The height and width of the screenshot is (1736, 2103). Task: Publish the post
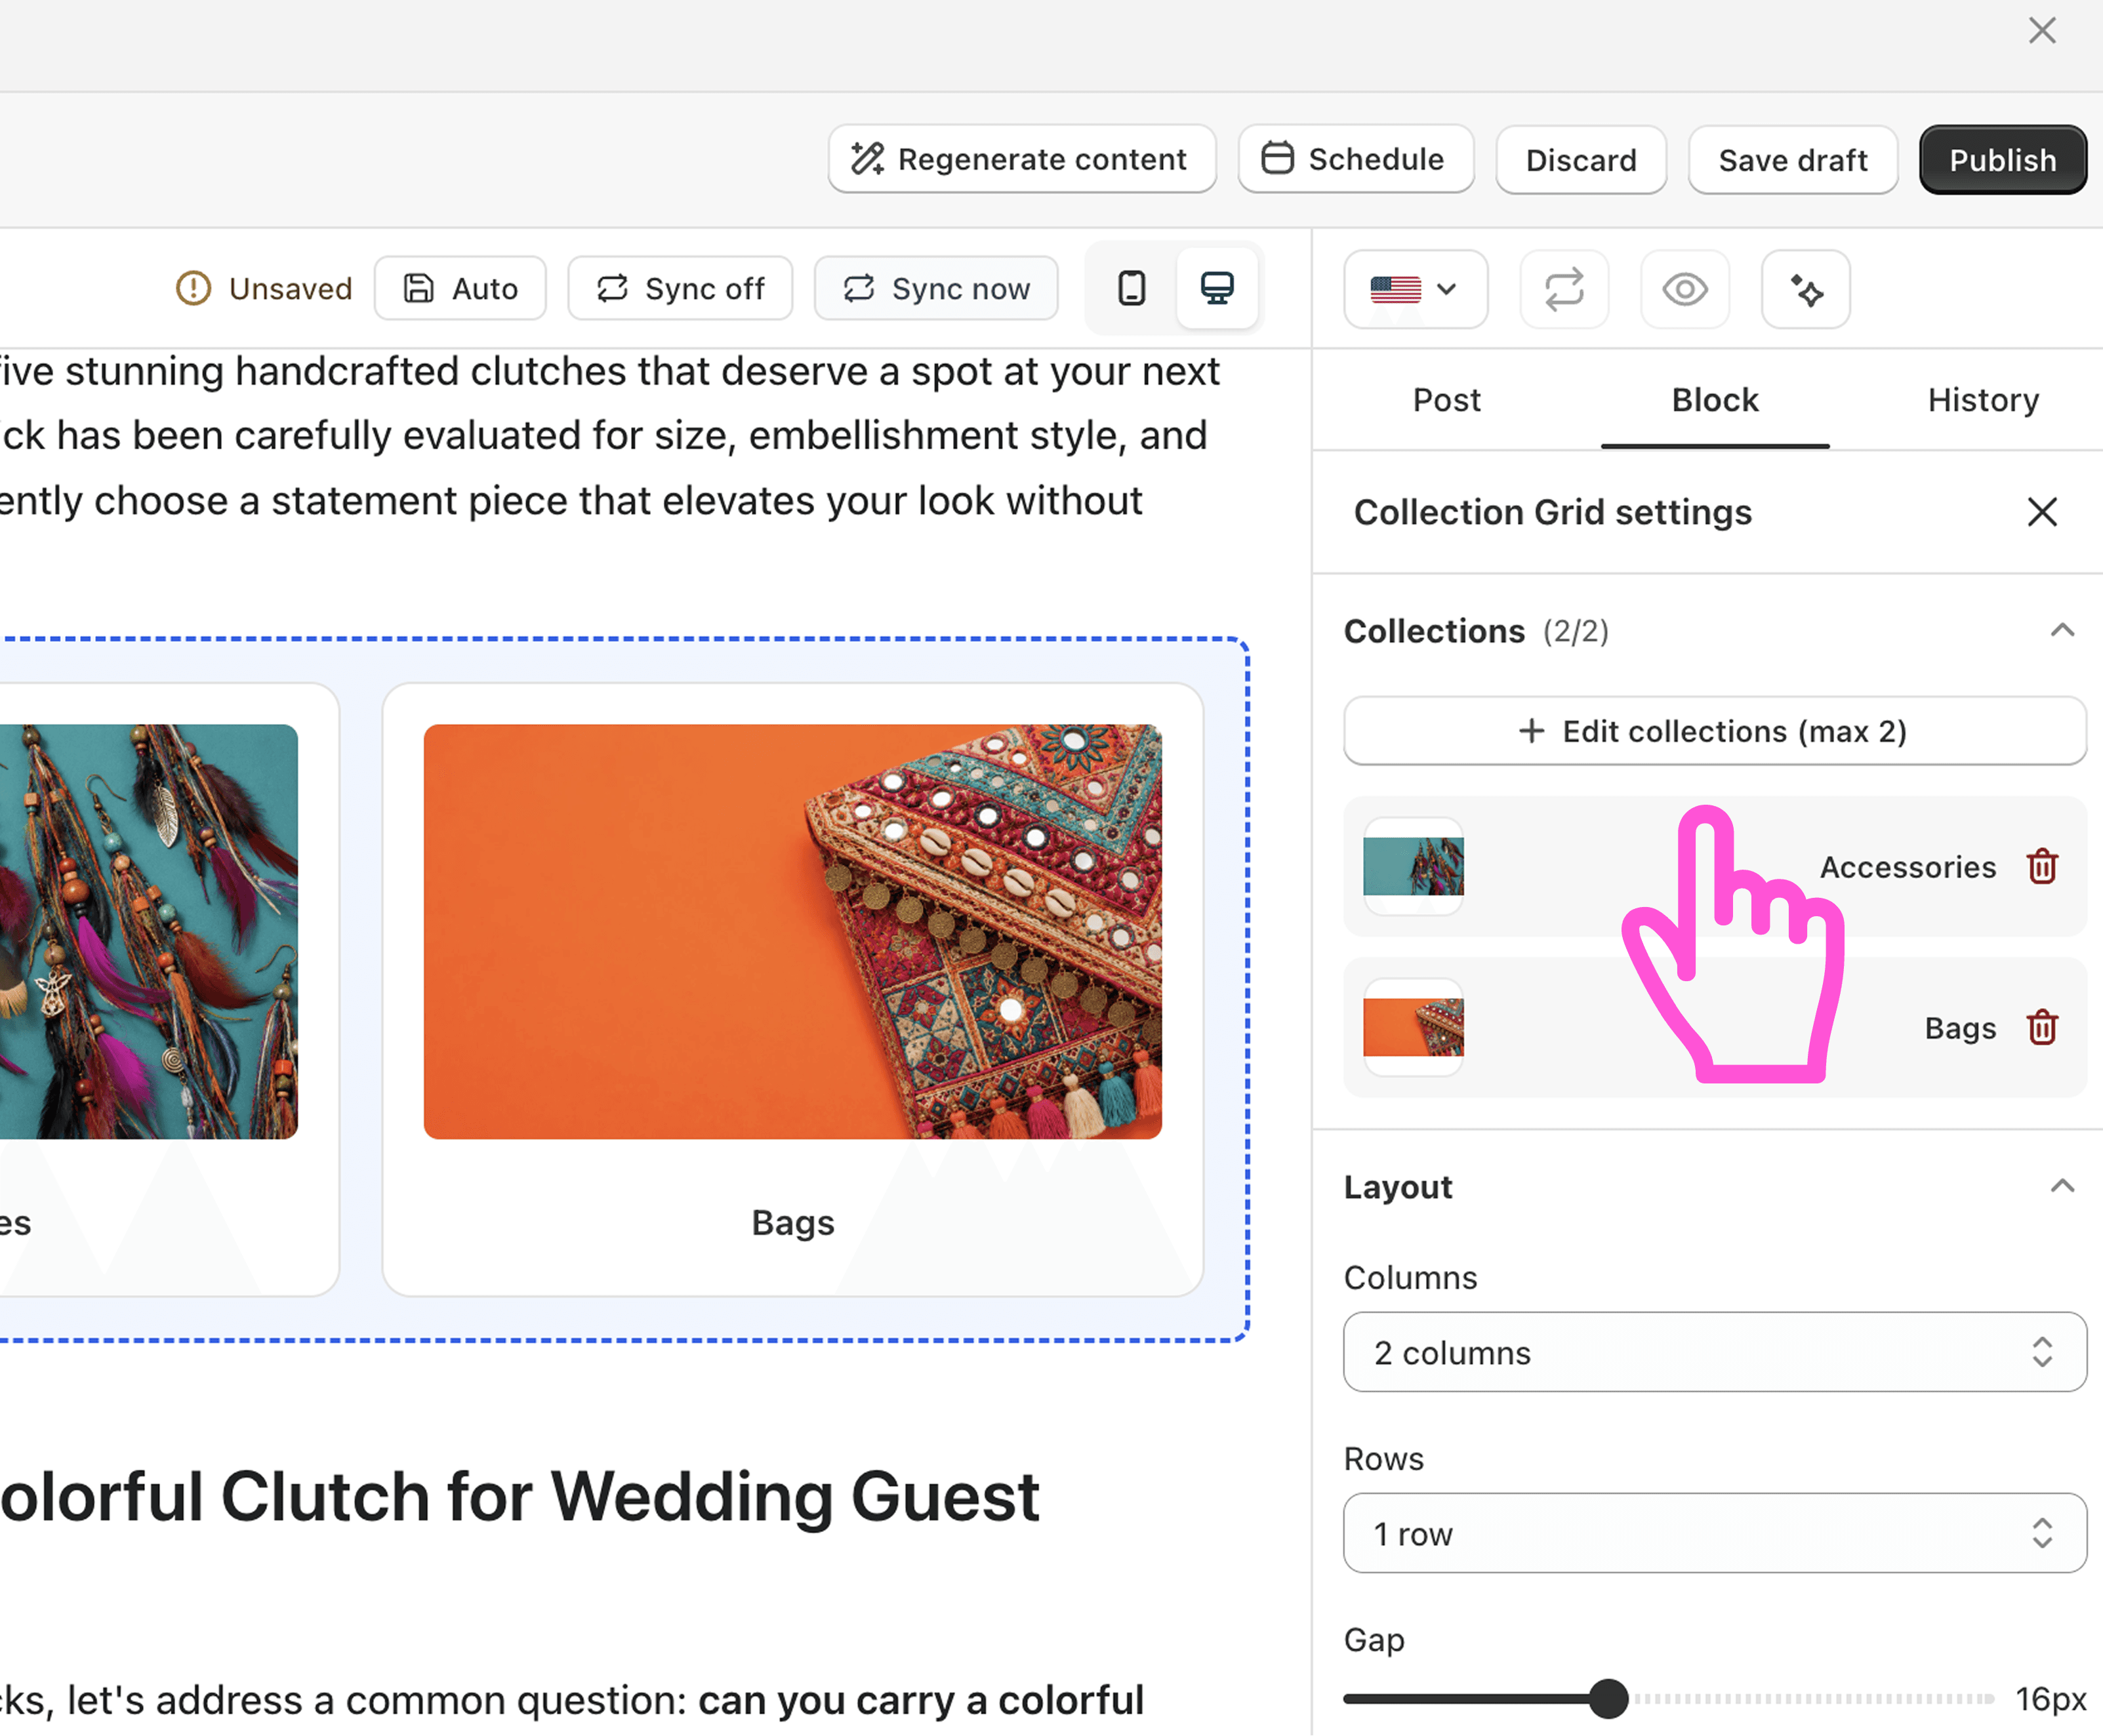[x=2003, y=160]
